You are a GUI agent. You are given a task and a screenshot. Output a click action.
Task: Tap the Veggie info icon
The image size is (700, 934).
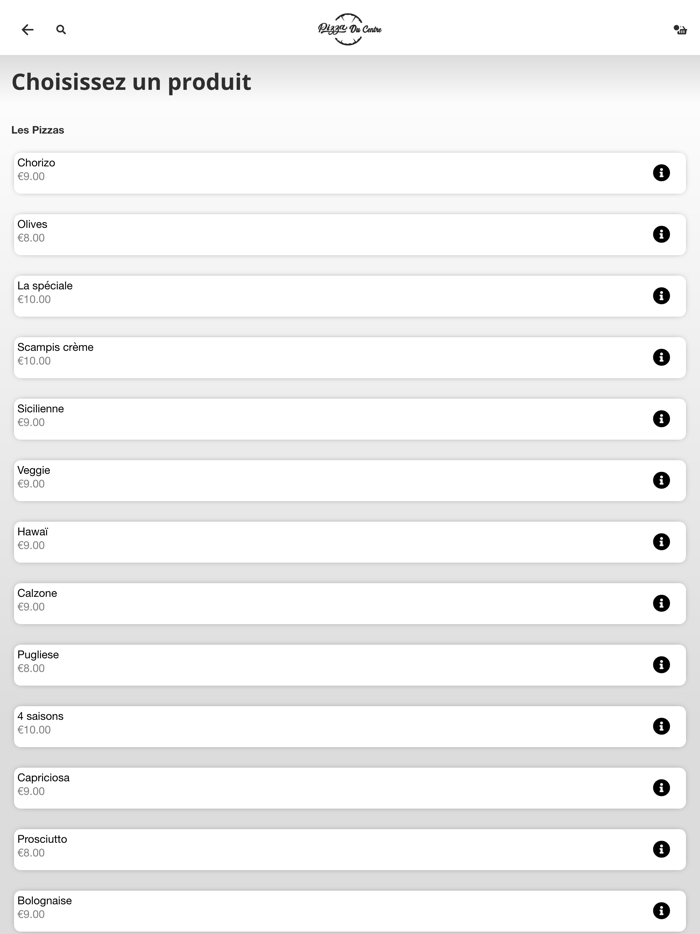click(x=661, y=480)
